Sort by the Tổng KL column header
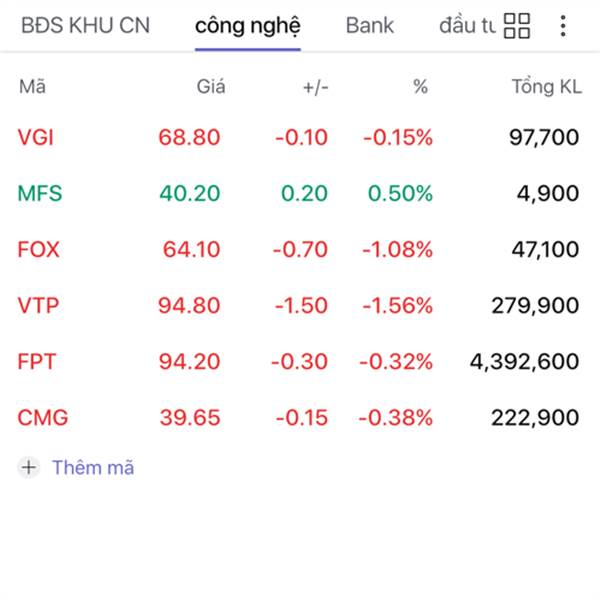The image size is (600, 600). coord(546,87)
